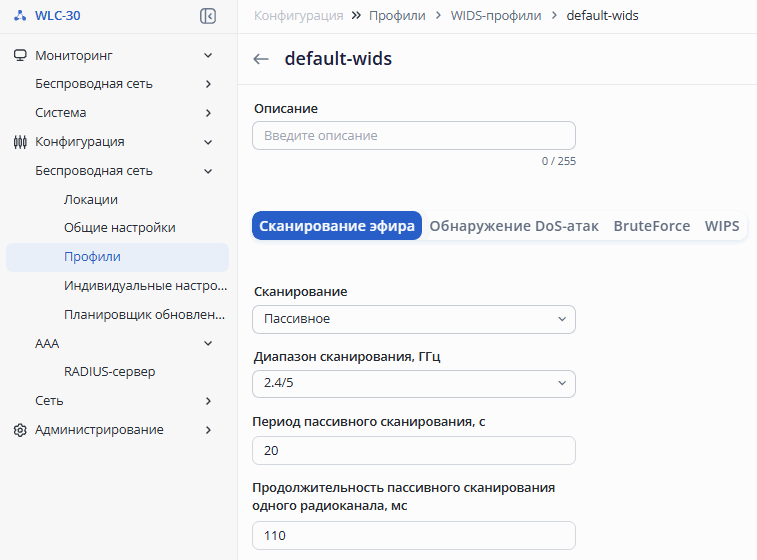The image size is (757, 560).
Task: Click the Конфигурация sidebar menu label
Action: point(80,142)
